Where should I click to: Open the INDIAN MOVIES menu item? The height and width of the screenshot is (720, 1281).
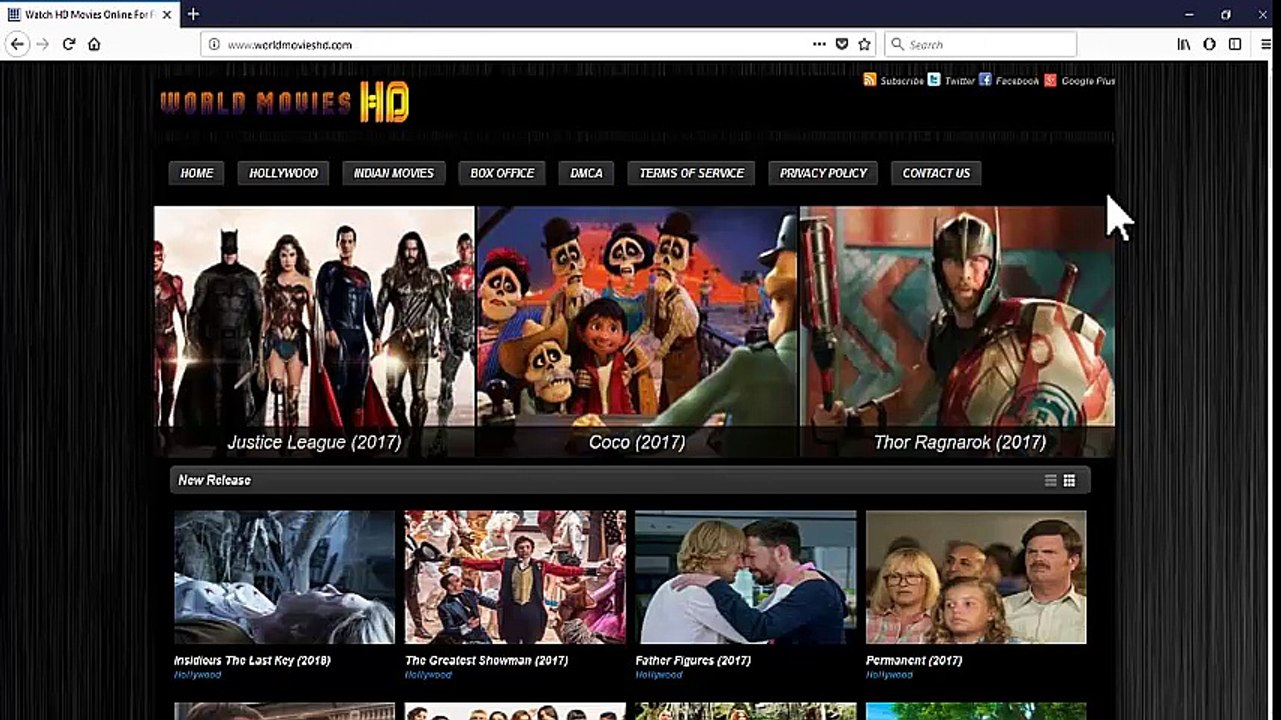pos(394,173)
